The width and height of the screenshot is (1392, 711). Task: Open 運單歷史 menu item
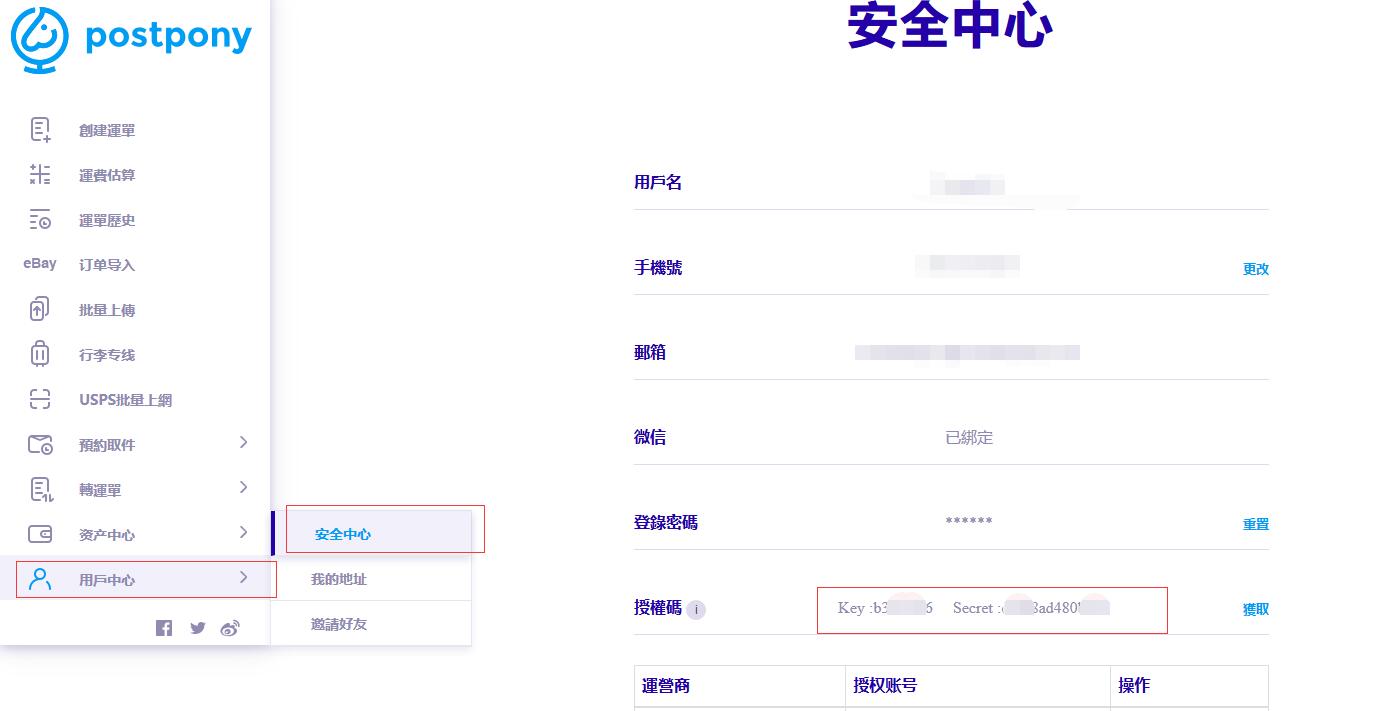click(x=107, y=221)
